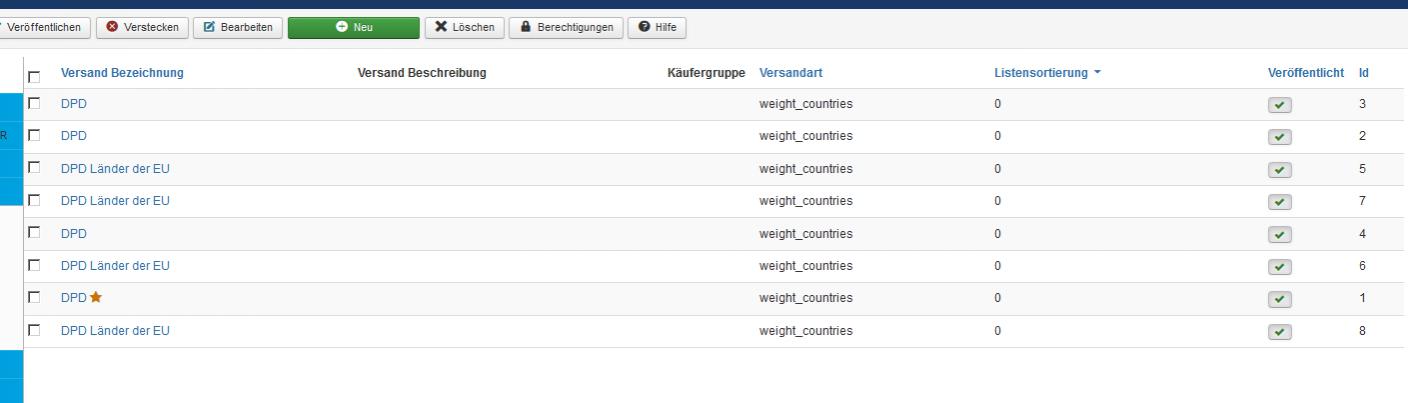The height and width of the screenshot is (403, 1408).
Task: Sort by Listensortierung column arrow
Action: (1097, 73)
